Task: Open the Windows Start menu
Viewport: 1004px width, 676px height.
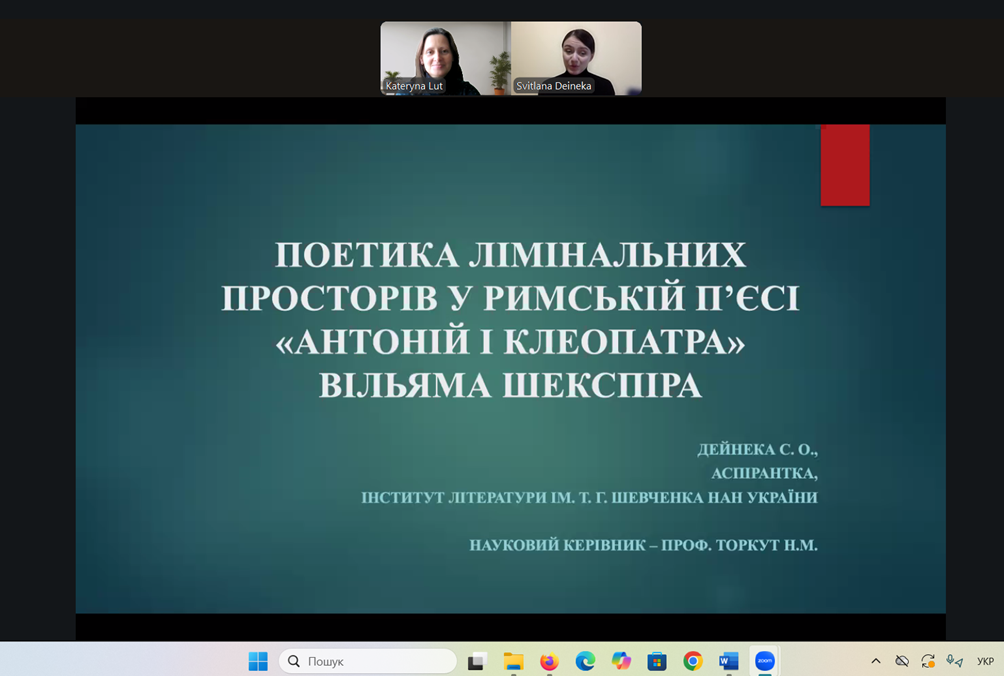Action: tap(258, 661)
